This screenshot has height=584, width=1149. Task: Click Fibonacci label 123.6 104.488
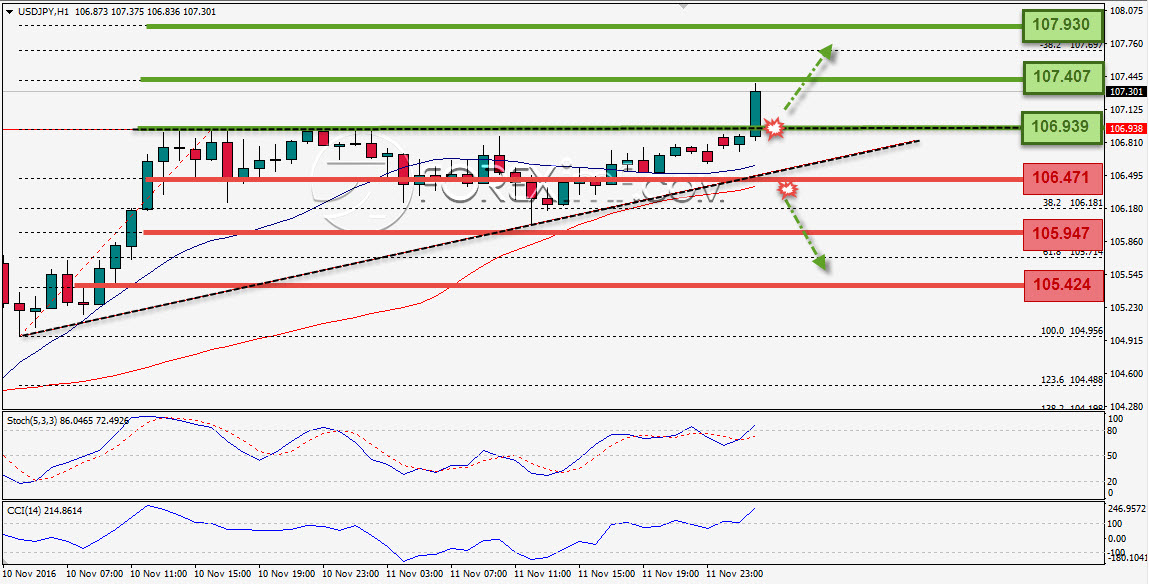[1071, 380]
